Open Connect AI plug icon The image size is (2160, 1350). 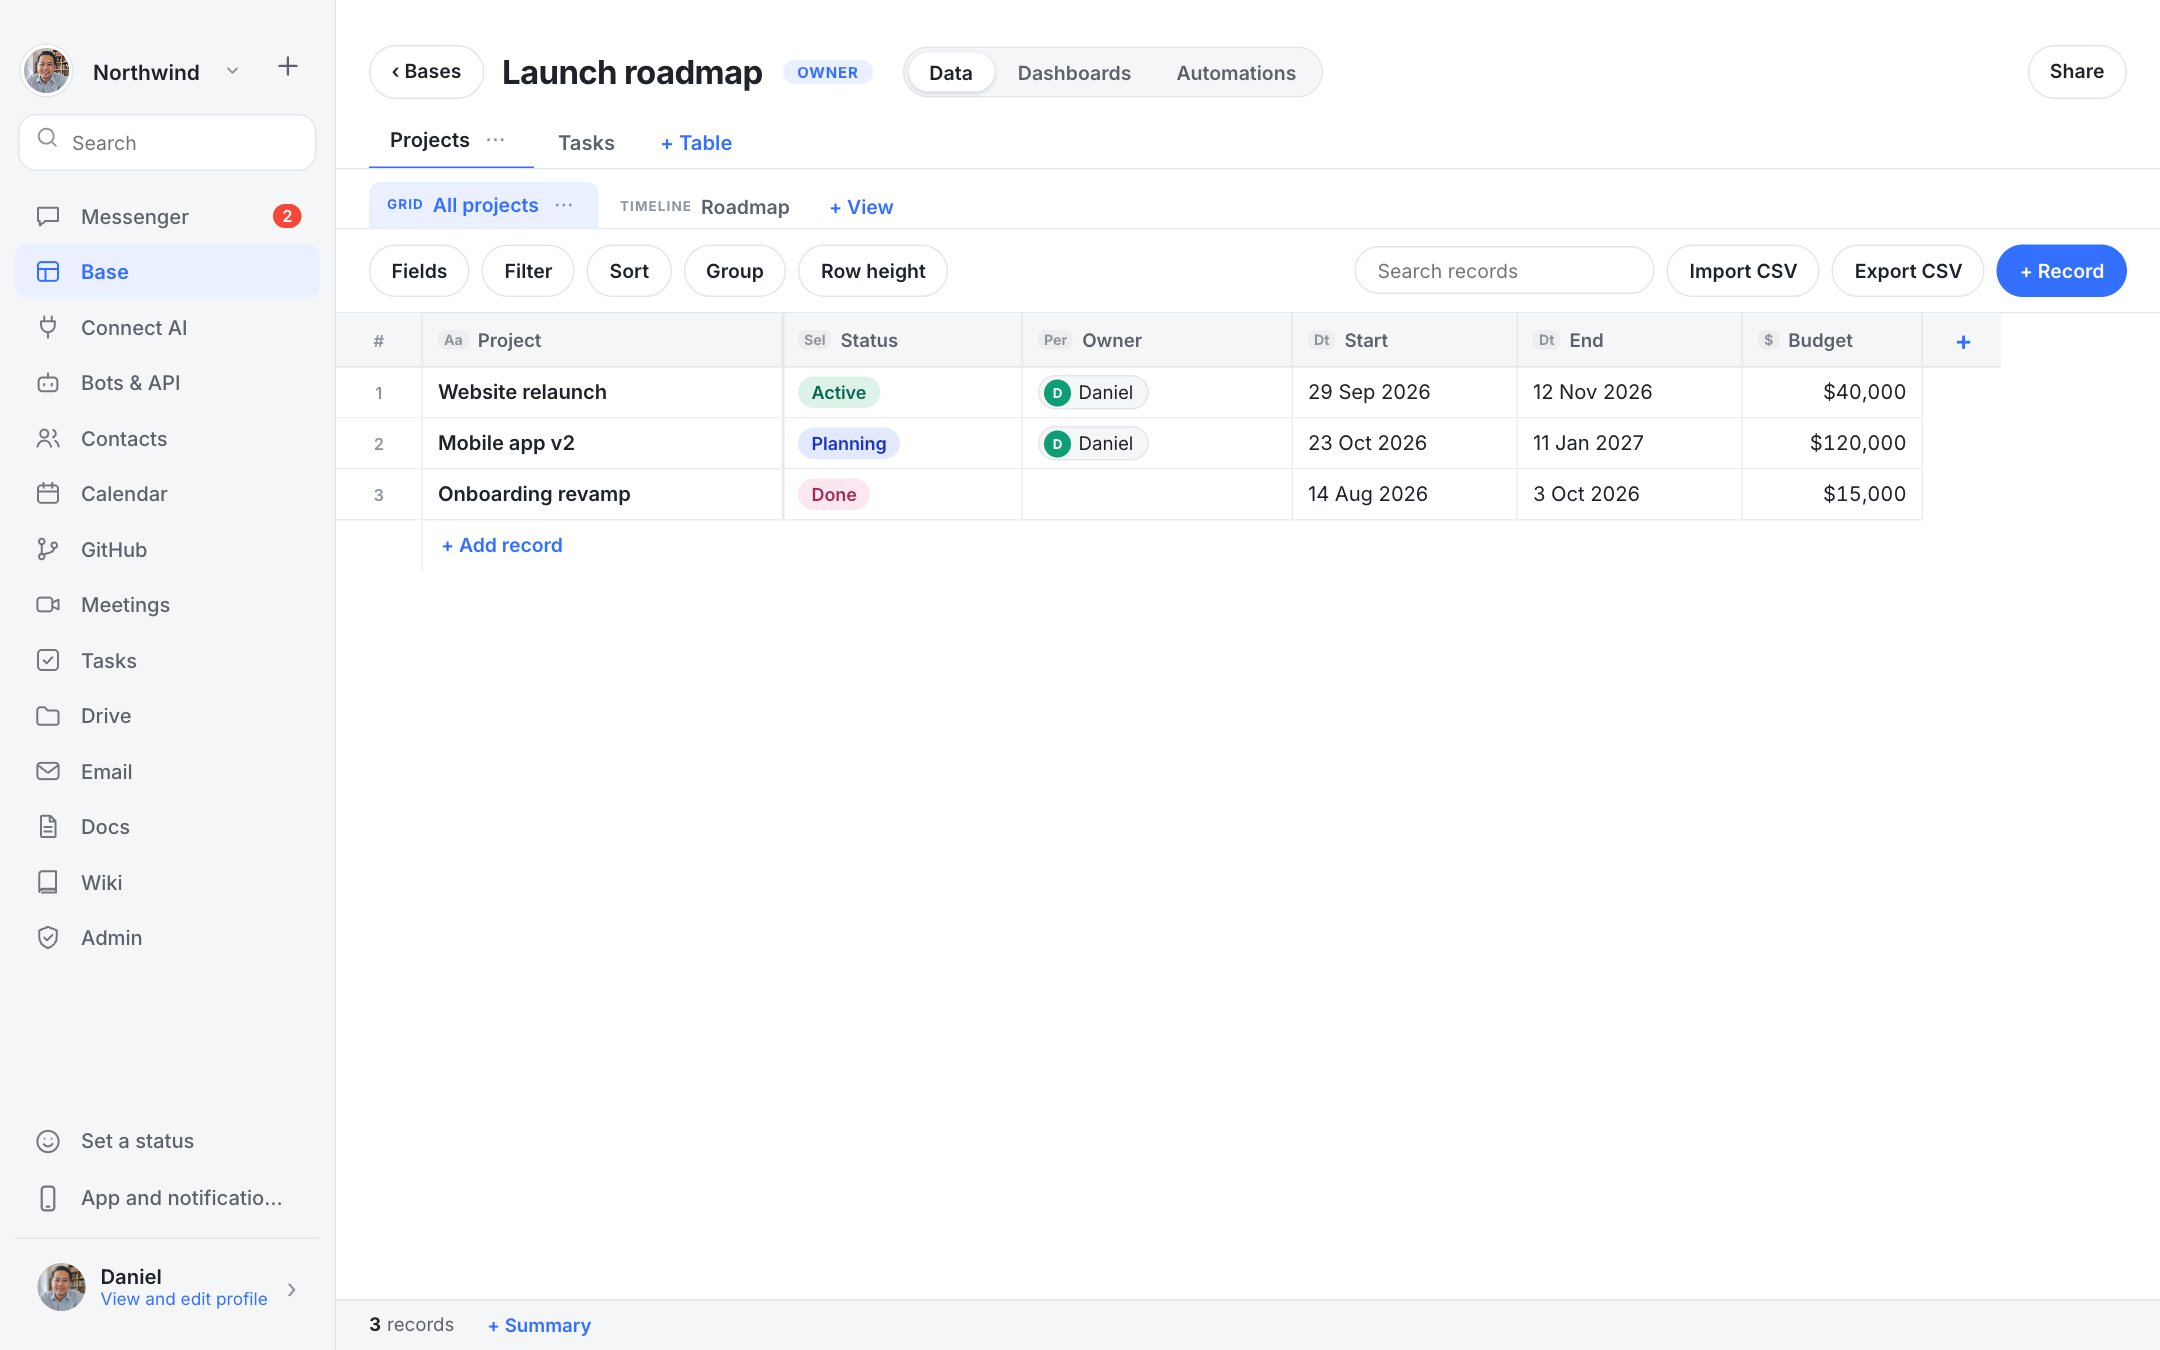point(48,327)
